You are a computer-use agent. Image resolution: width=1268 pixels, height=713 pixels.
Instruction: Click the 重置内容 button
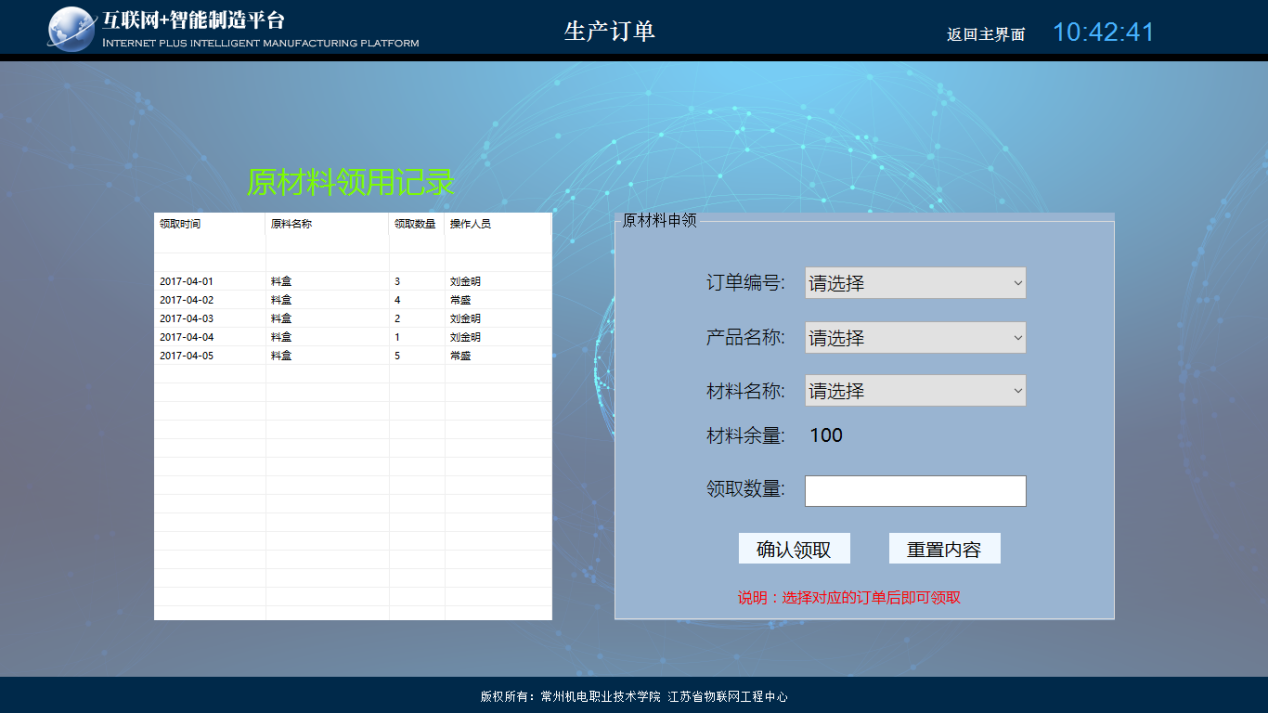(944, 549)
